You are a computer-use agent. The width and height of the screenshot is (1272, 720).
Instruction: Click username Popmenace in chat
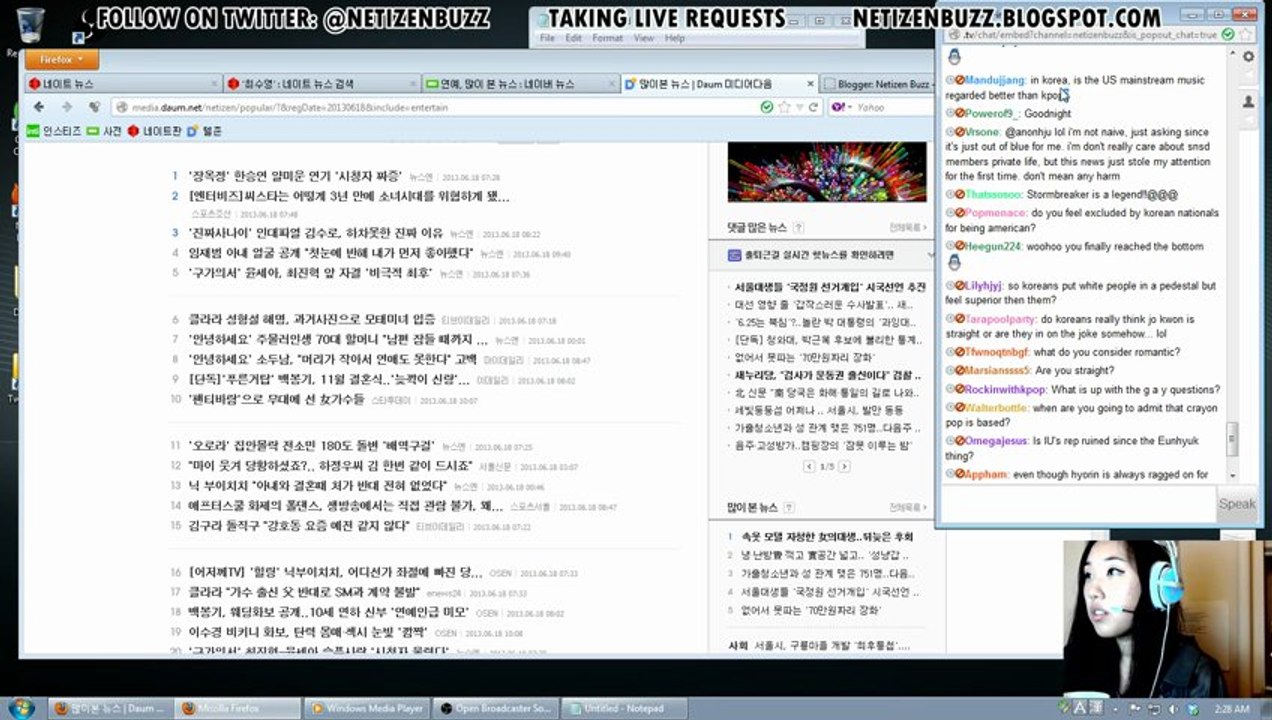pyautogui.click(x=996, y=213)
